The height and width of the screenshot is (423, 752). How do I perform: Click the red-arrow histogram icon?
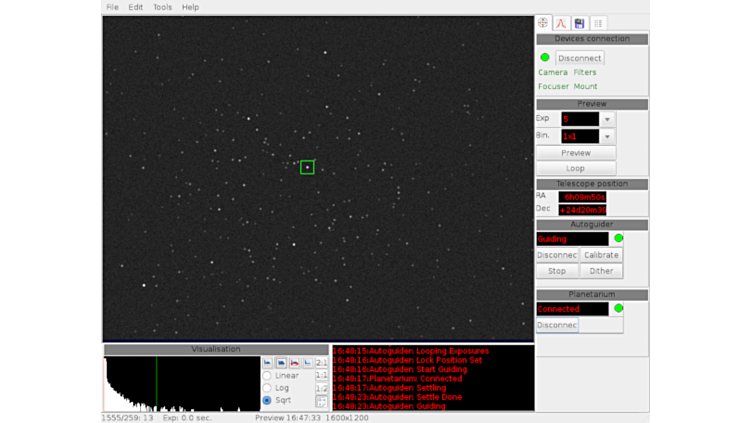point(294,363)
